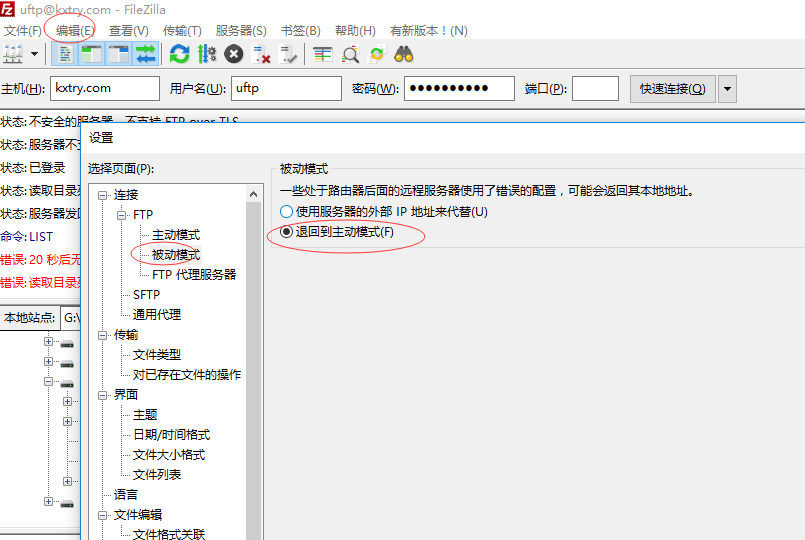Open Site Manager dropdown arrow

[34, 54]
